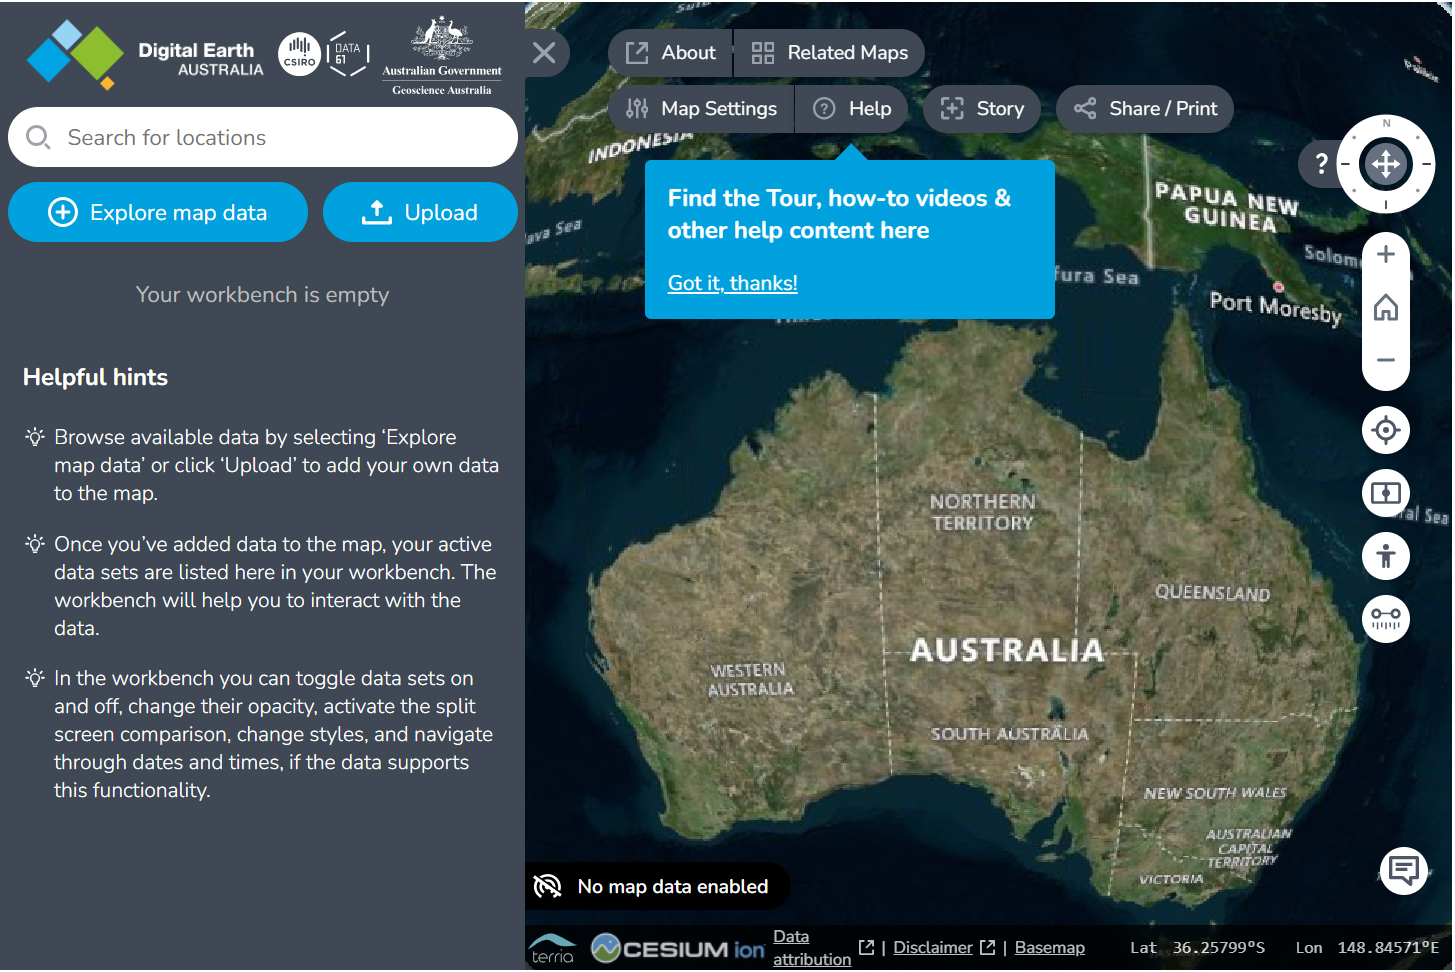
Task: Click the compass gyroscope center control
Action: tap(1385, 163)
